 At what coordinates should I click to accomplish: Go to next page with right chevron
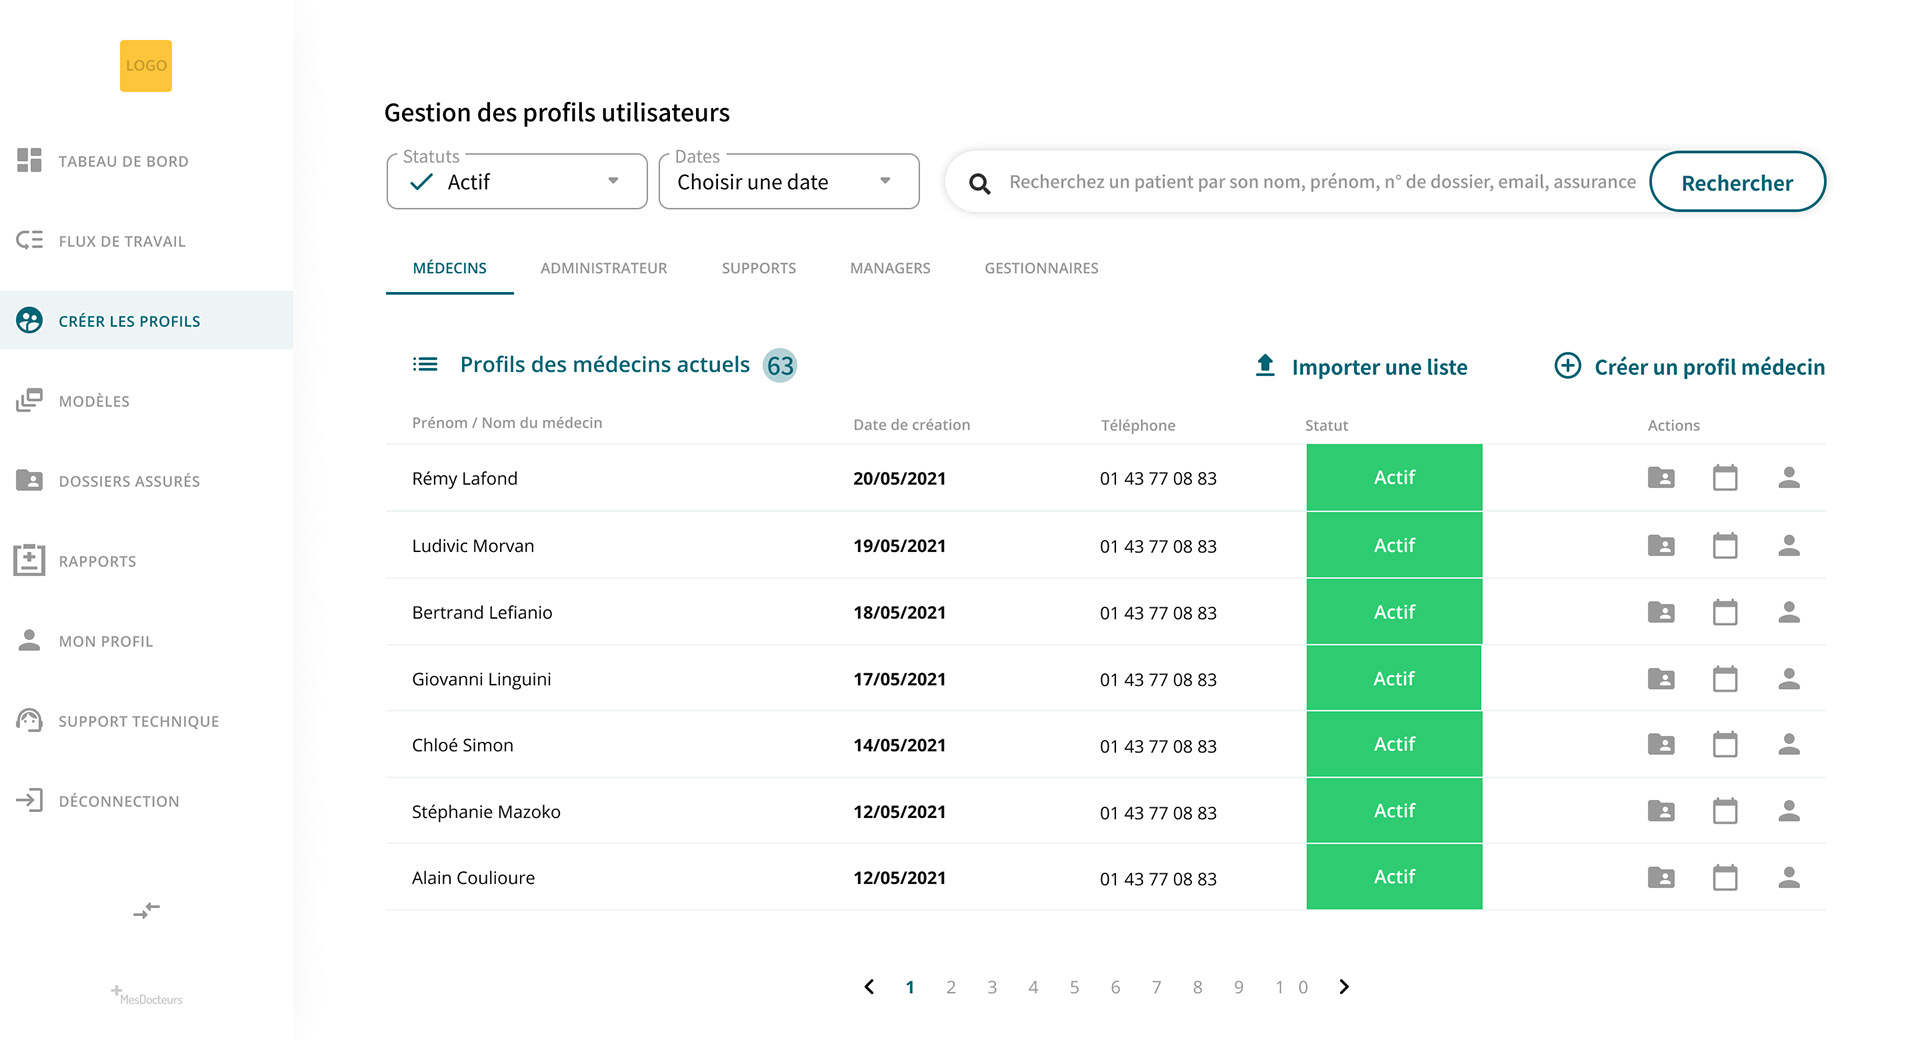tap(1344, 987)
